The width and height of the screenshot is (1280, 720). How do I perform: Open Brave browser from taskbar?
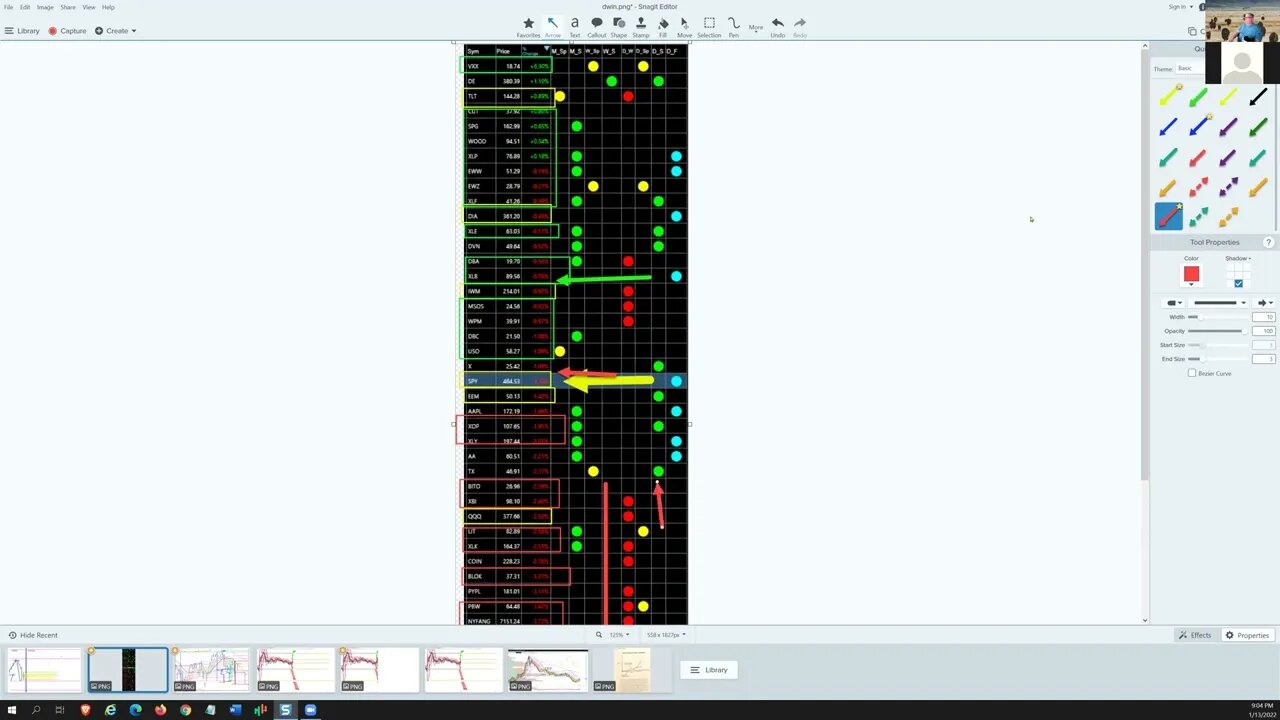(86, 710)
